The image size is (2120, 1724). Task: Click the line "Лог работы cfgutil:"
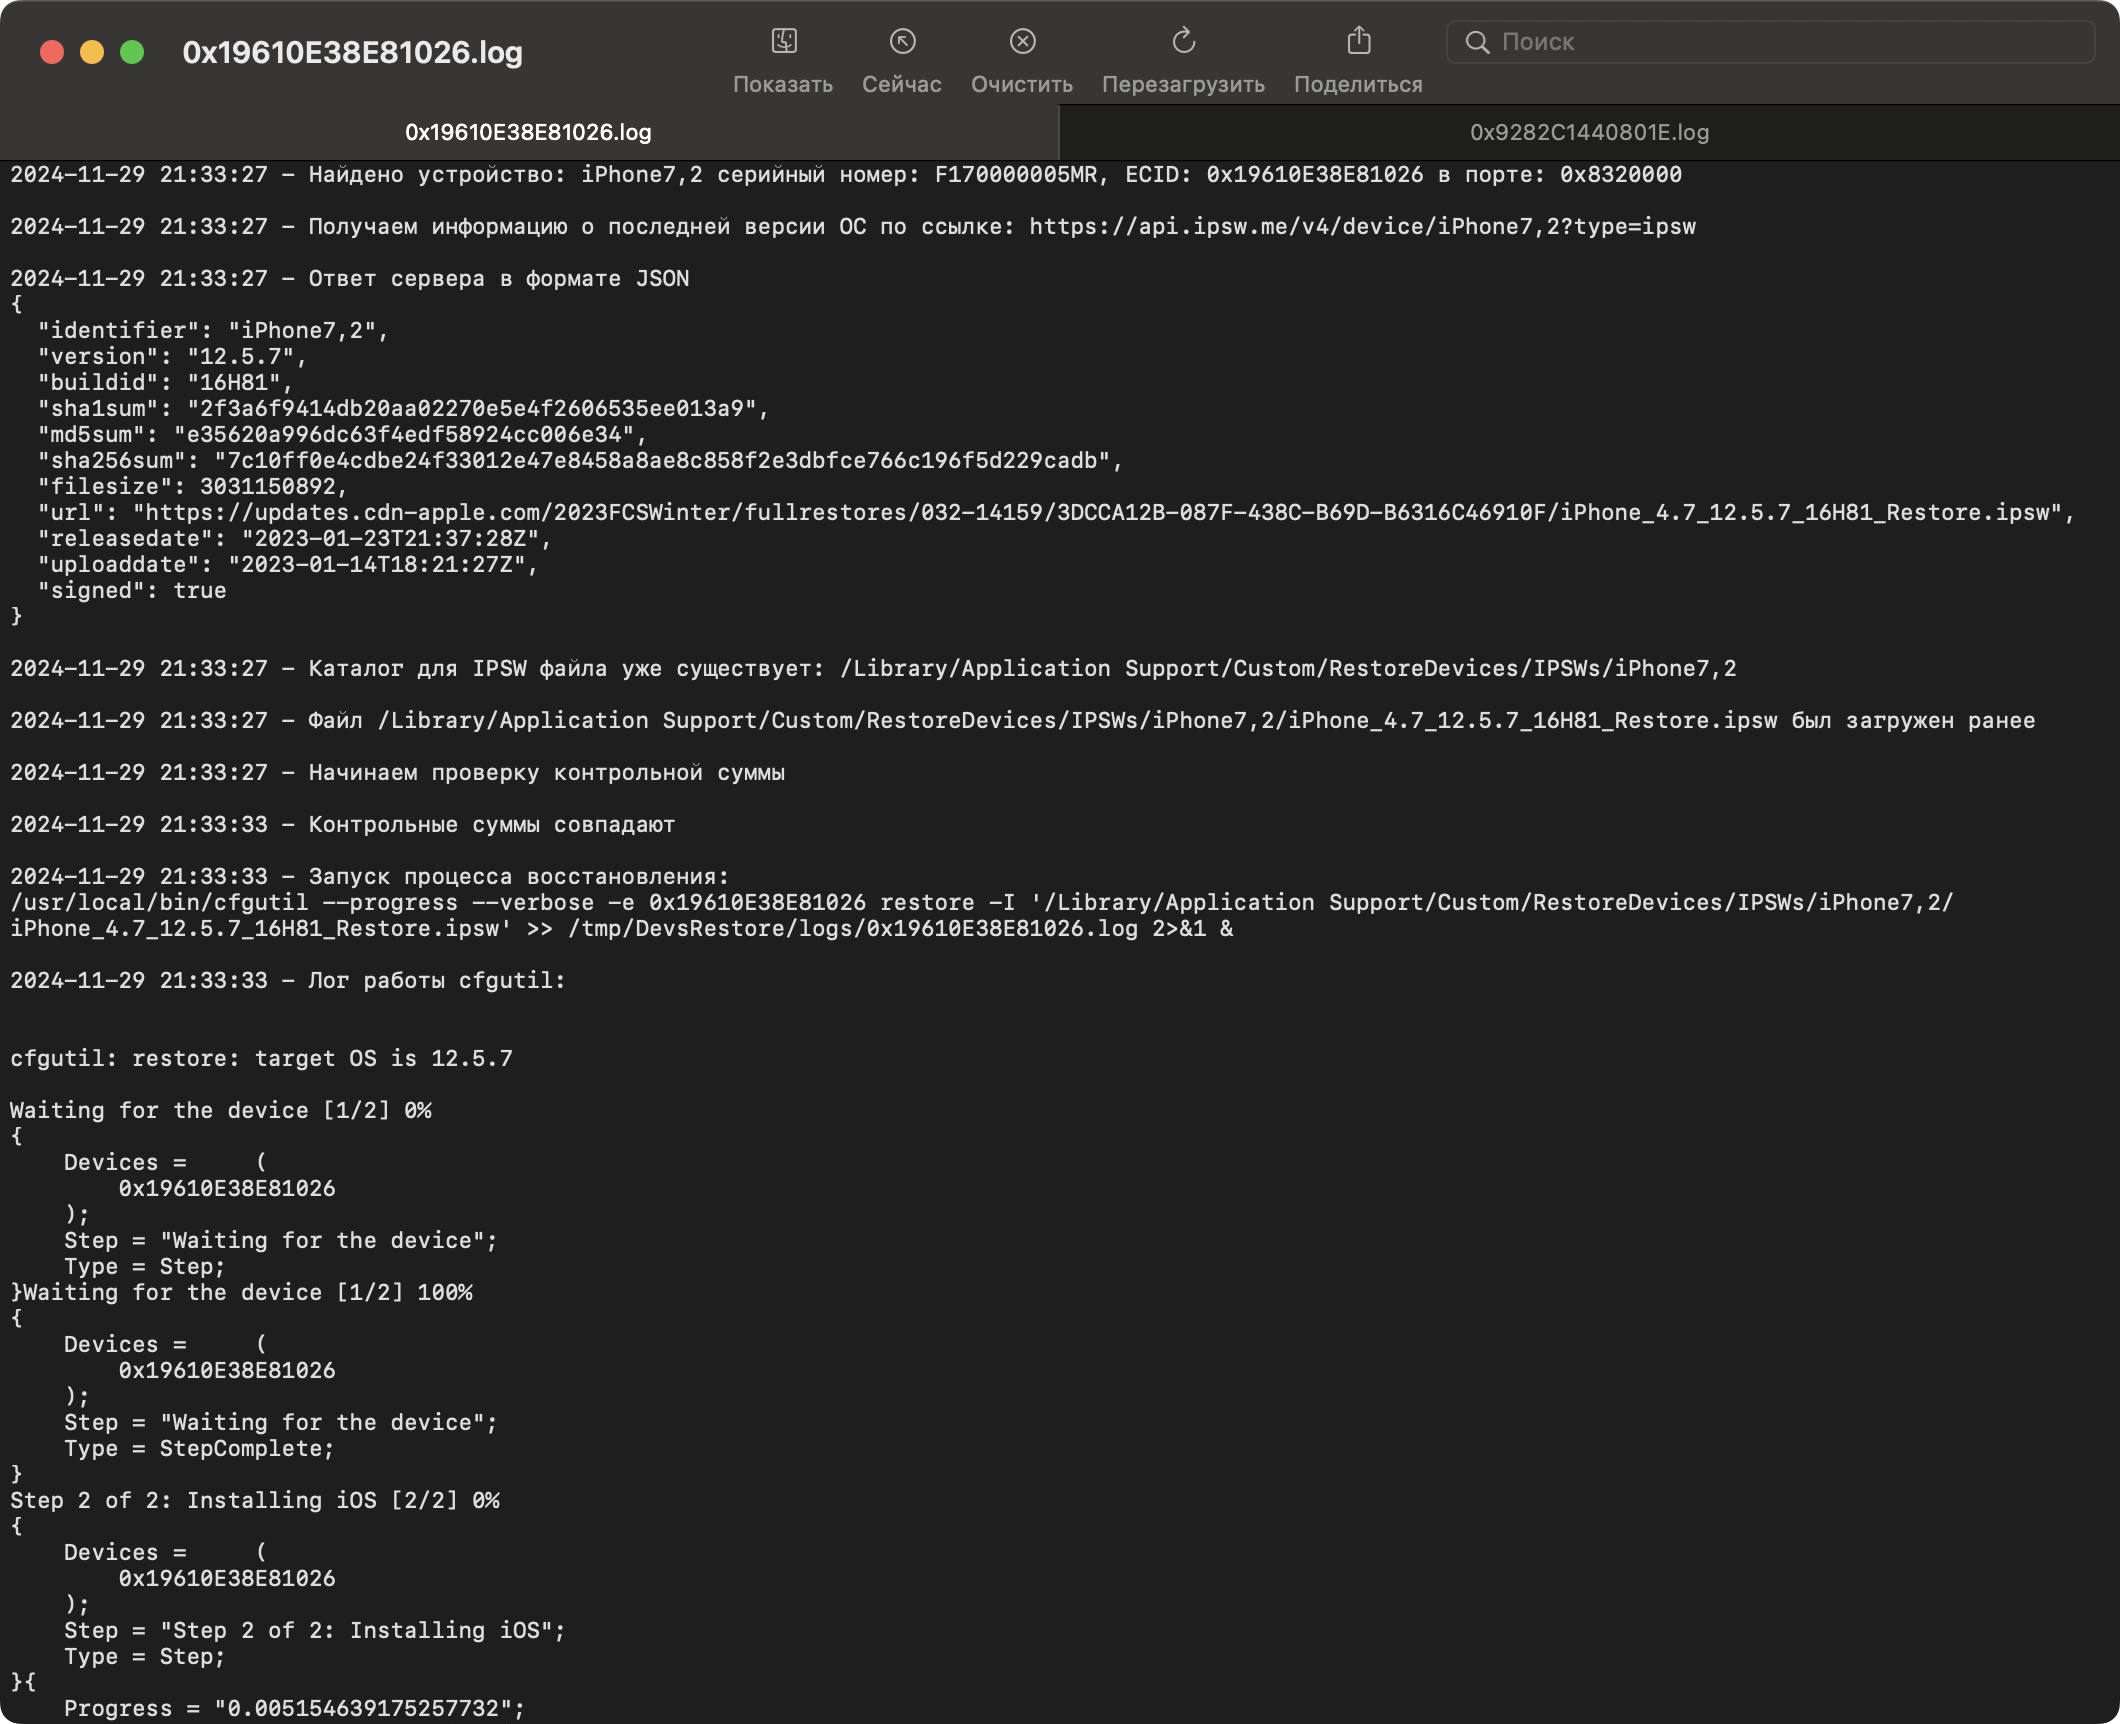(x=288, y=981)
